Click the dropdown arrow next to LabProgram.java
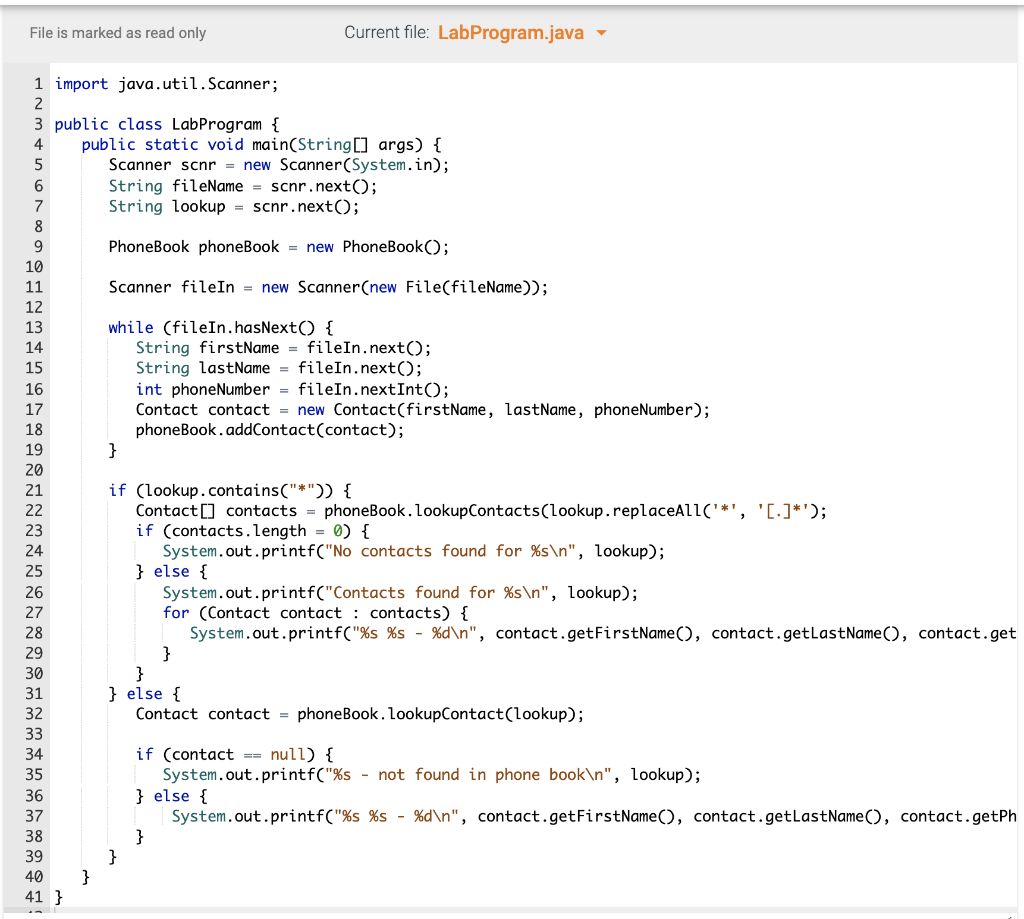1024x919 pixels. point(601,33)
